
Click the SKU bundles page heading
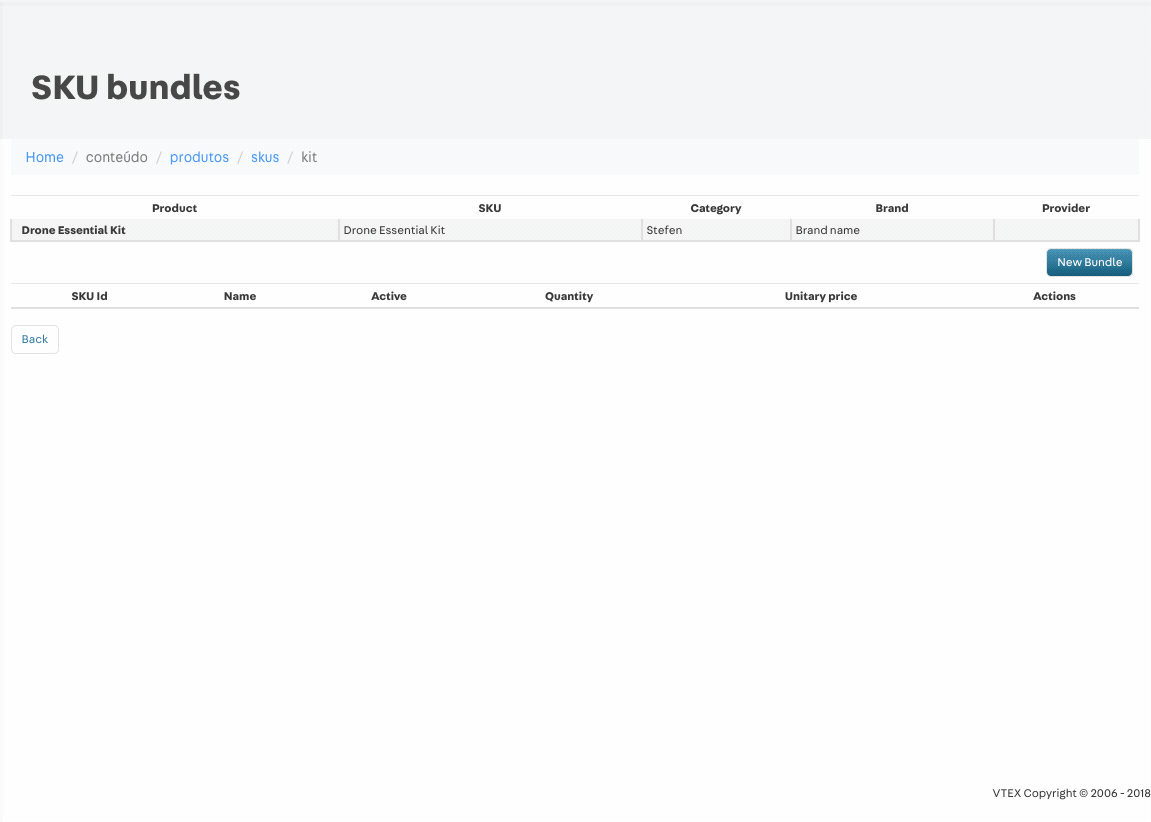pos(136,87)
